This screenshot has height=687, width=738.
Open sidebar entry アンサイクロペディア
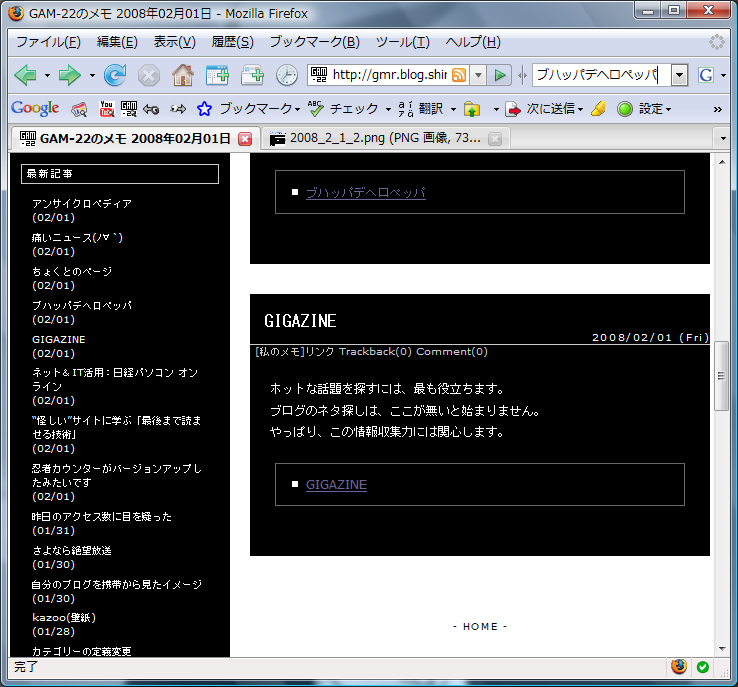point(82,204)
